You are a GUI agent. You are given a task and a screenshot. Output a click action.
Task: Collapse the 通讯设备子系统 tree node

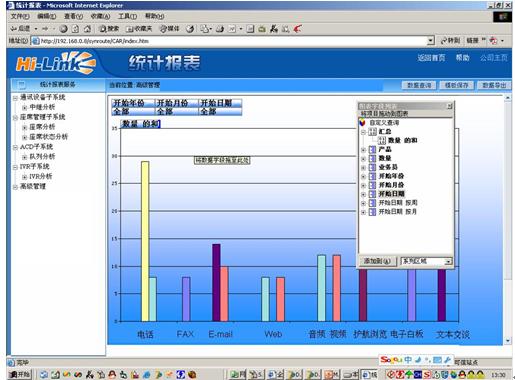click(x=15, y=98)
